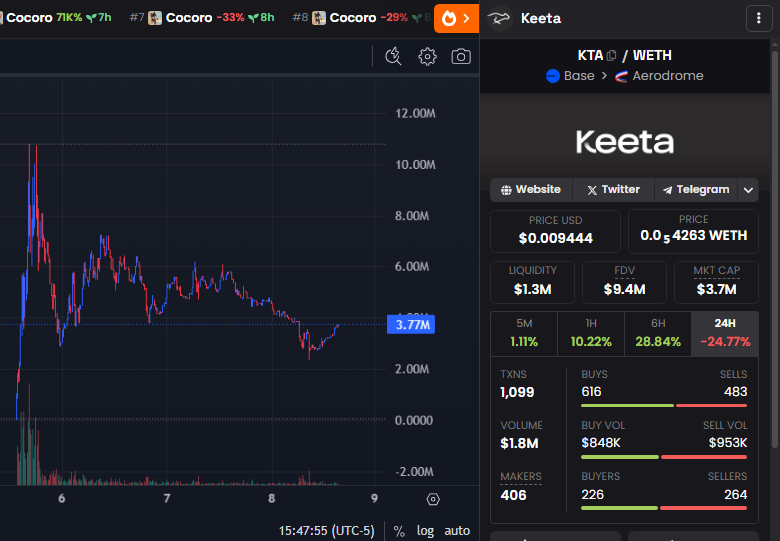The height and width of the screenshot is (541, 780).
Task: Click the SELLS count 483
Action: (x=735, y=392)
